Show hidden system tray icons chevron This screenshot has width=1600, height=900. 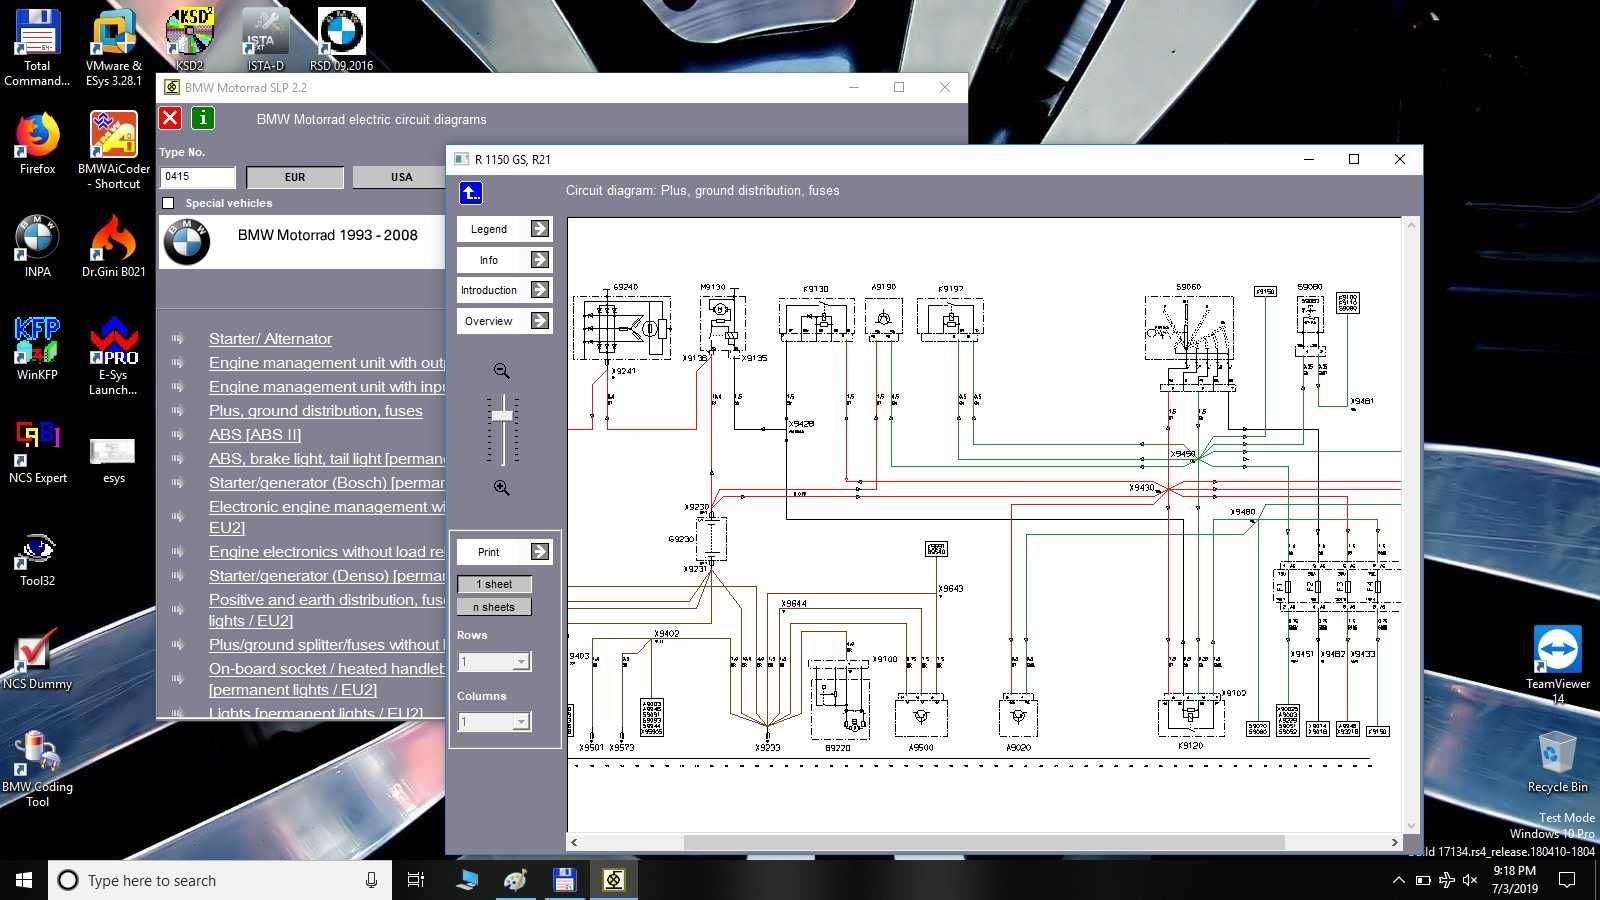point(1398,880)
